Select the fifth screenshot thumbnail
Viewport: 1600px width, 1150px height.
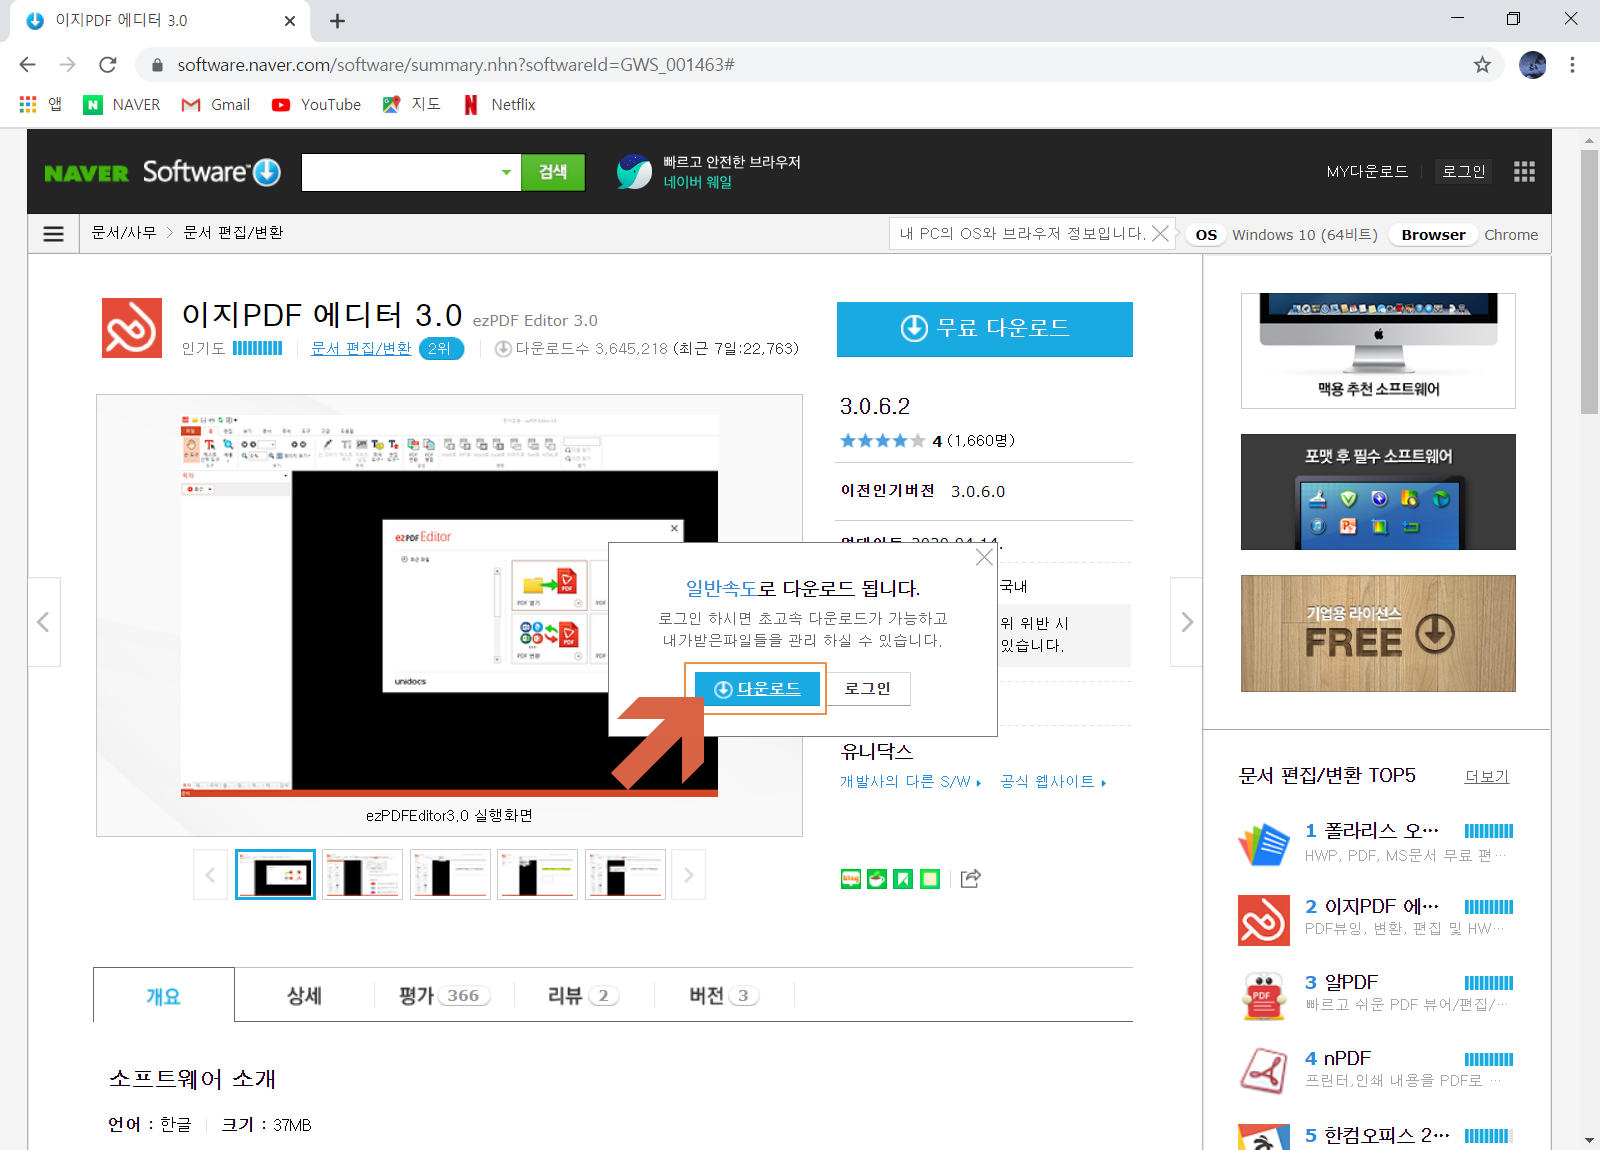(x=625, y=875)
